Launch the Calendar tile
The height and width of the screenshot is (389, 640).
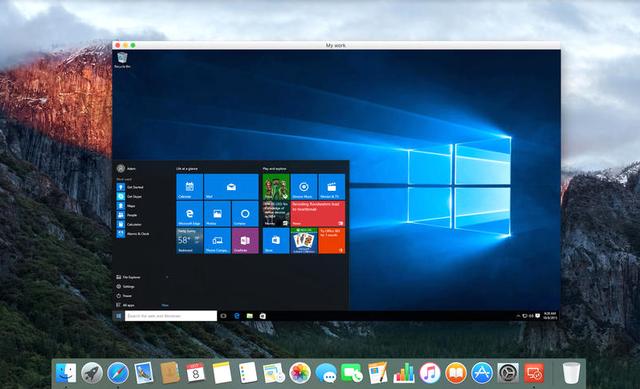189,187
